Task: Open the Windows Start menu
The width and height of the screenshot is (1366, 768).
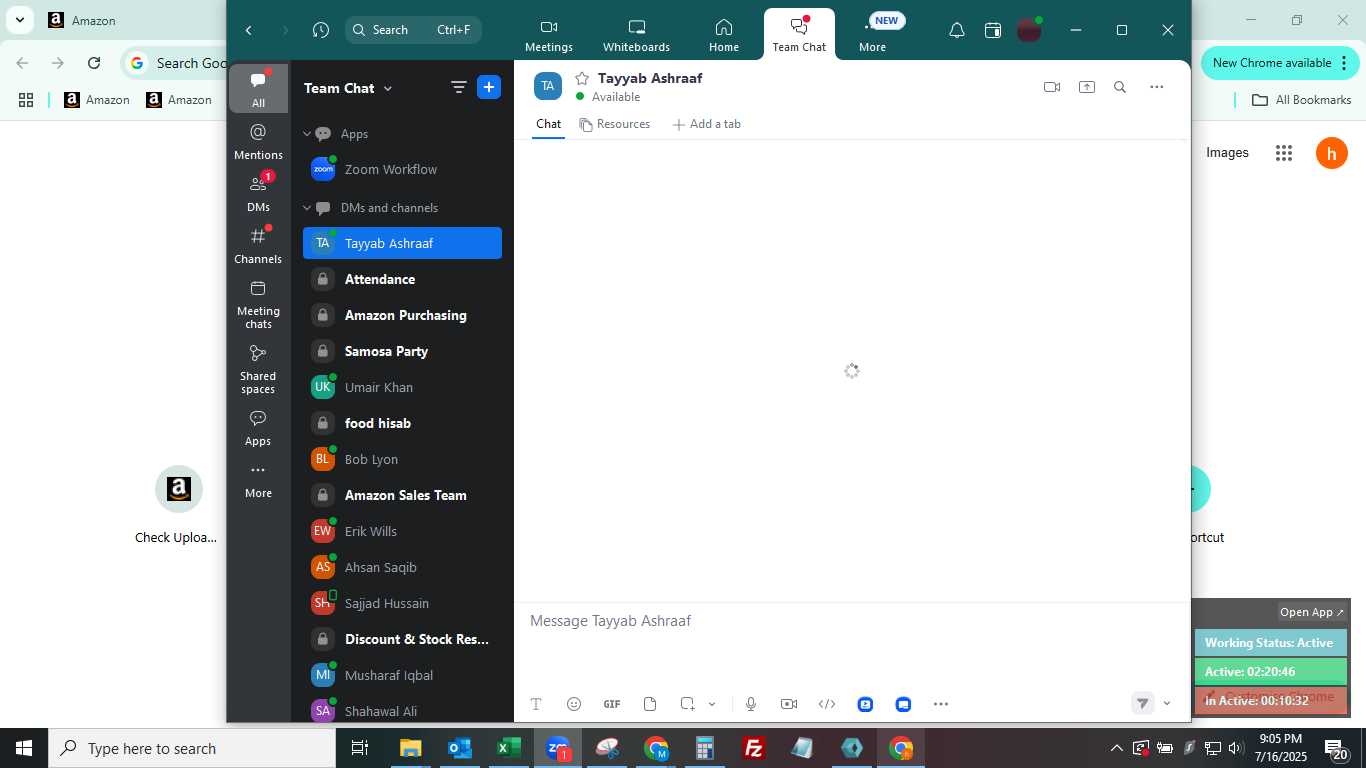Action: tap(24, 748)
